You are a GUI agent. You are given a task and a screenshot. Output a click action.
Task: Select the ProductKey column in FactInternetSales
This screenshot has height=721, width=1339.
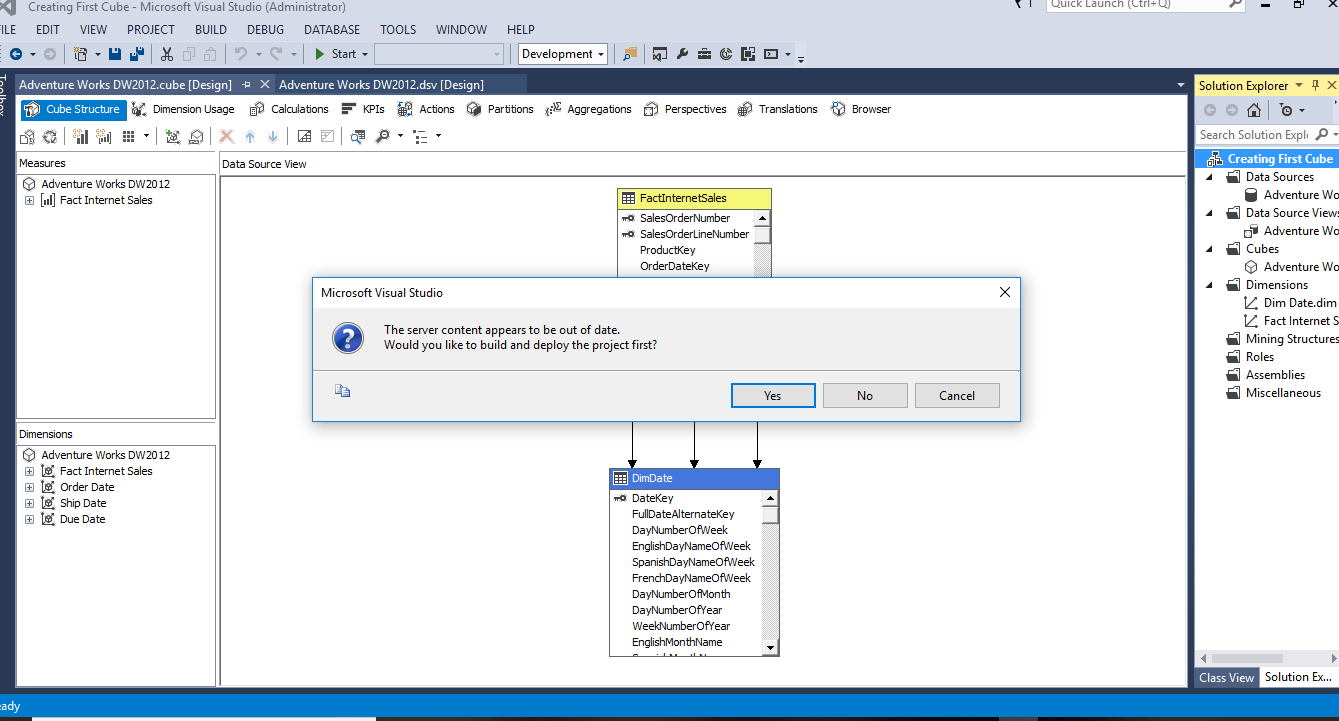[668, 250]
